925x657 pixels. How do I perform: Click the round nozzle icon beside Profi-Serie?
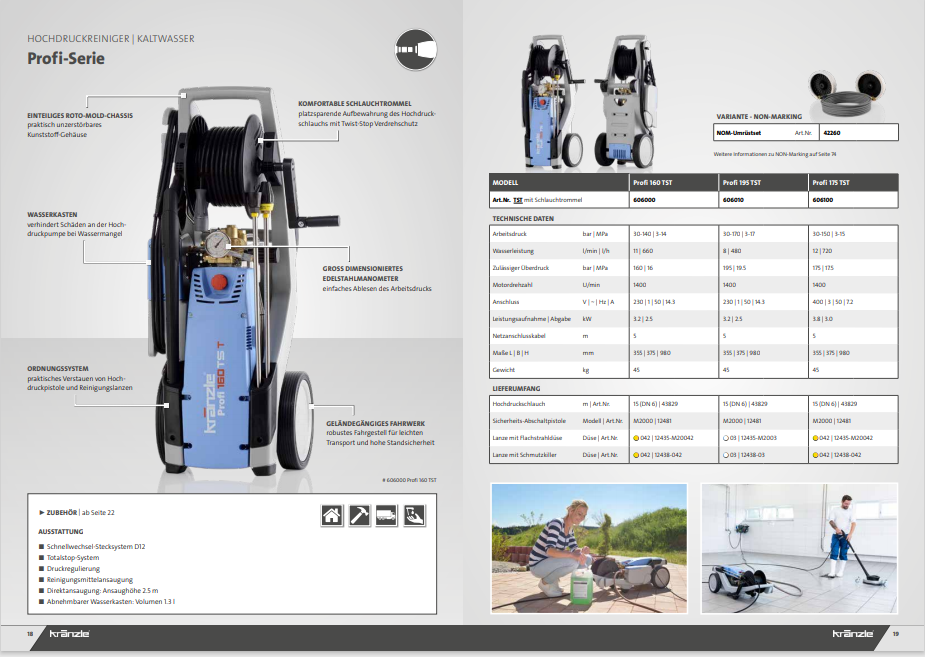pos(416,50)
